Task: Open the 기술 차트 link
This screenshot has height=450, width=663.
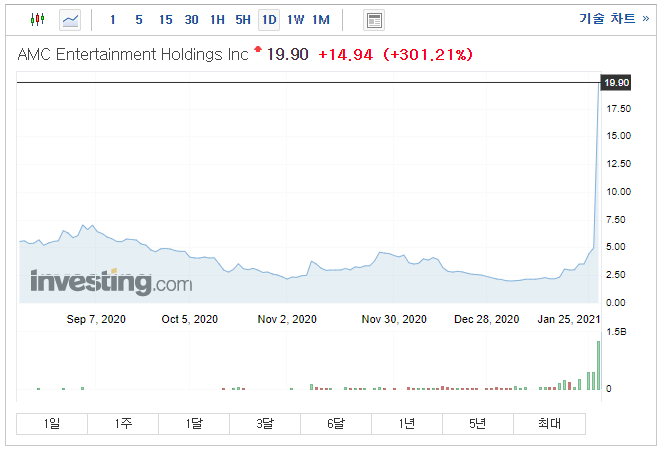Action: pos(614,18)
